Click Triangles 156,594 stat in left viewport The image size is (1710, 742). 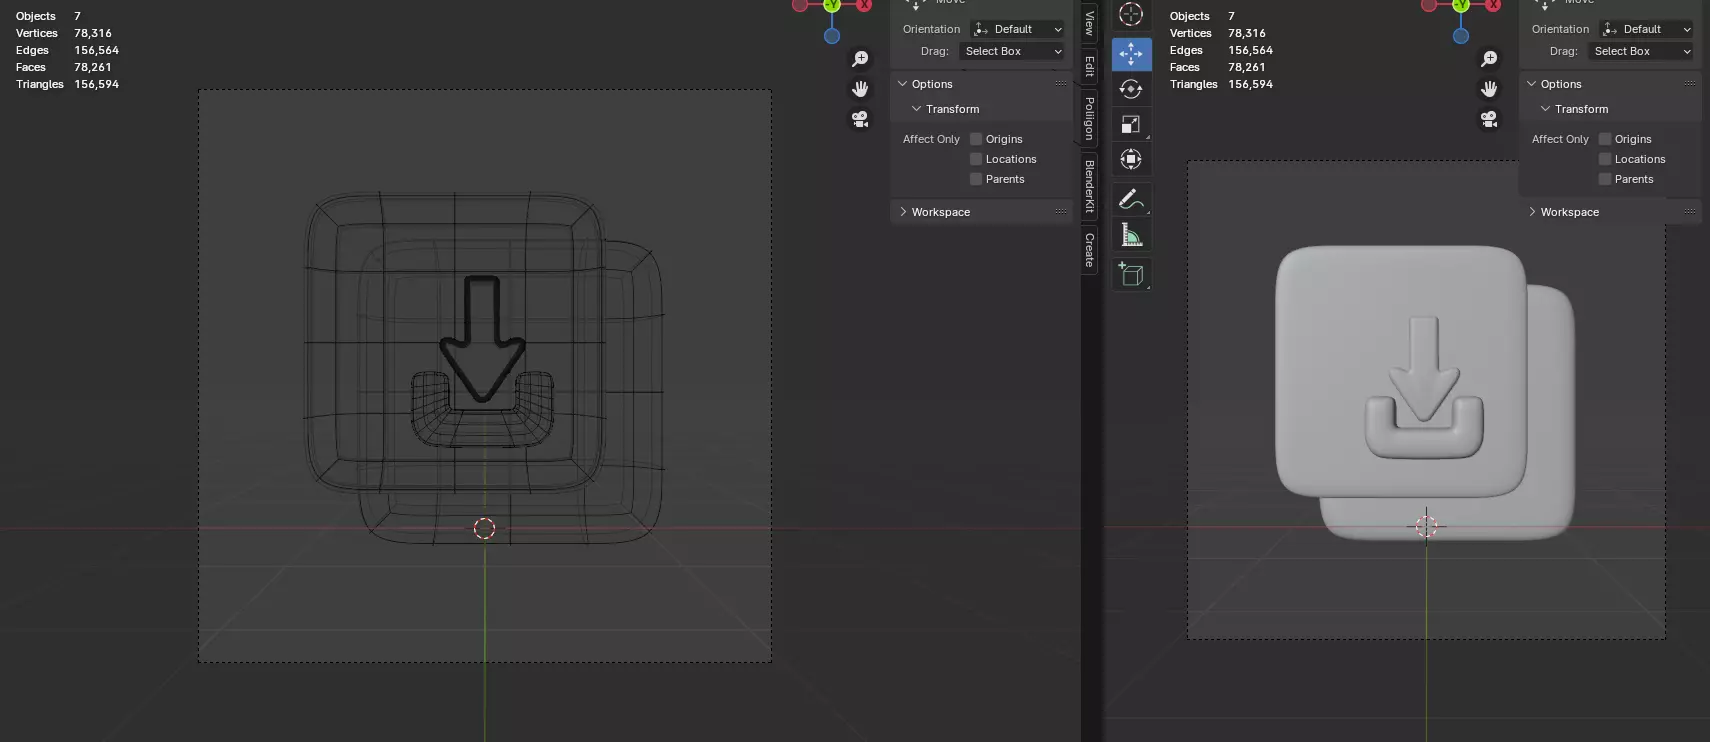click(67, 84)
